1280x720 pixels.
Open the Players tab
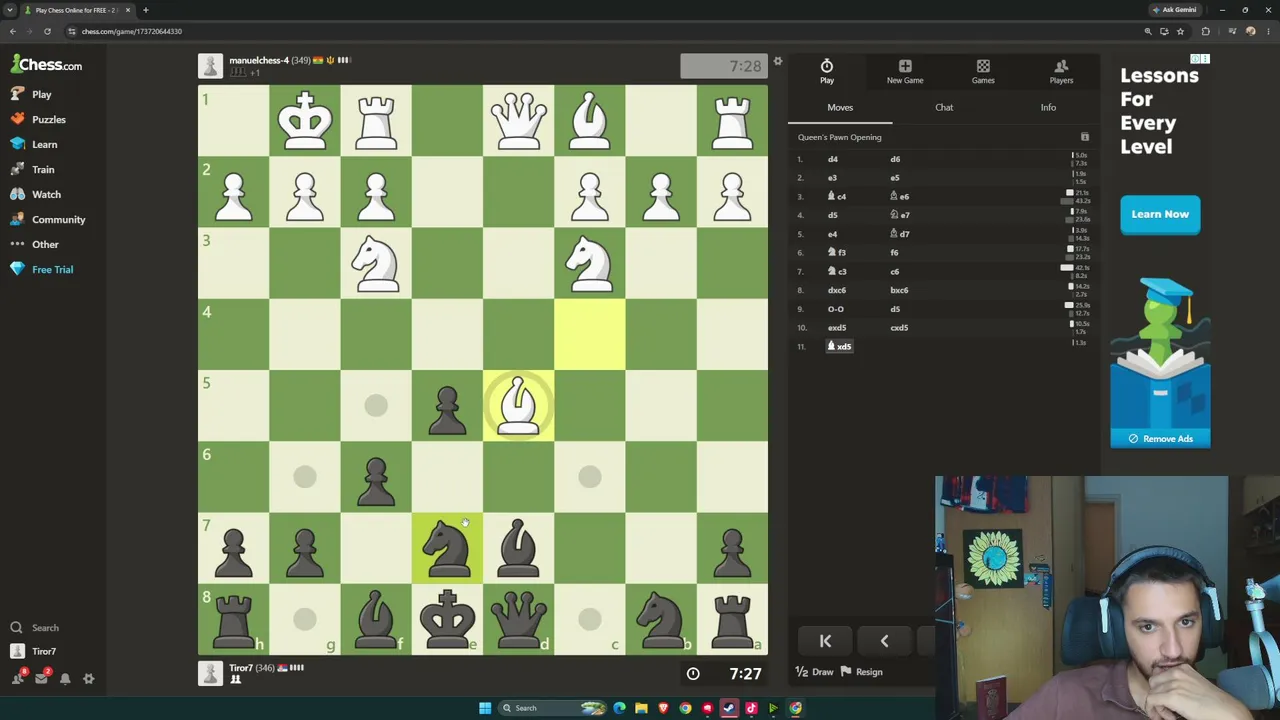pyautogui.click(x=1061, y=71)
